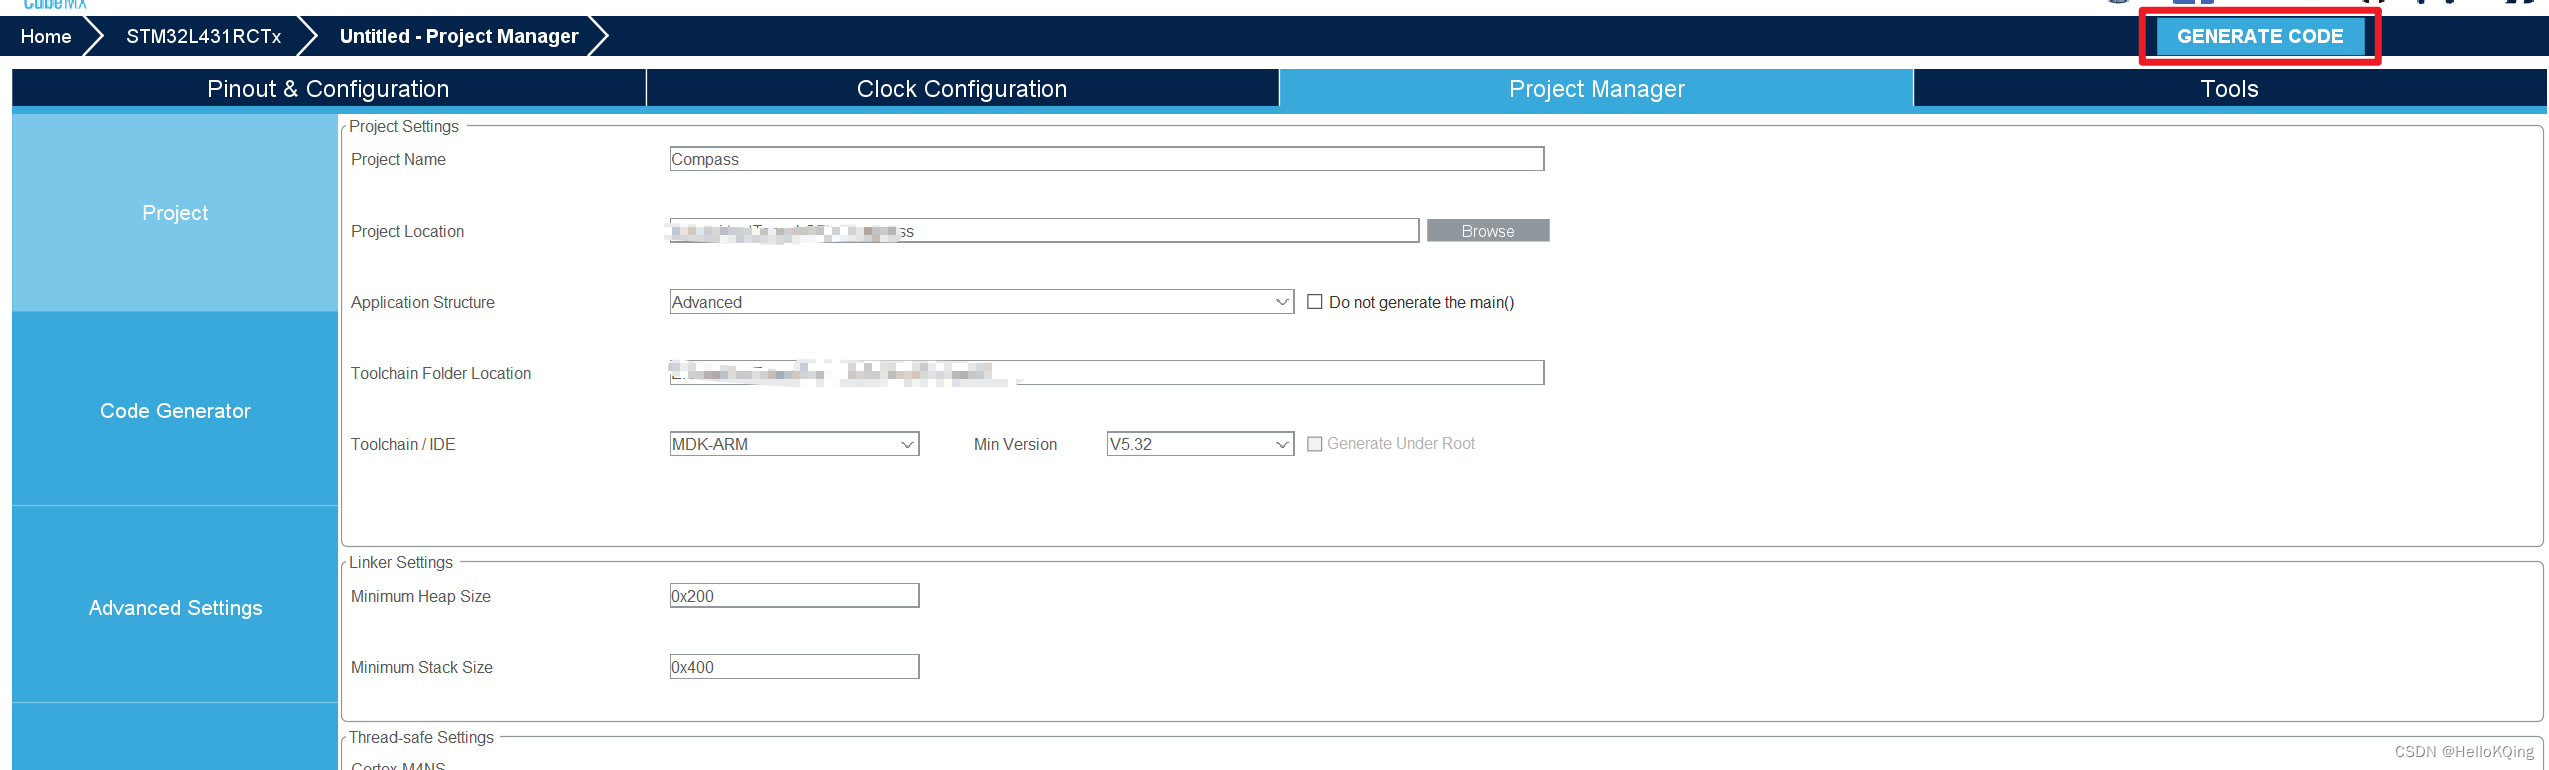Open the Toolchain / IDE MDK-ARM dropdown
2549x770 pixels.
794,444
